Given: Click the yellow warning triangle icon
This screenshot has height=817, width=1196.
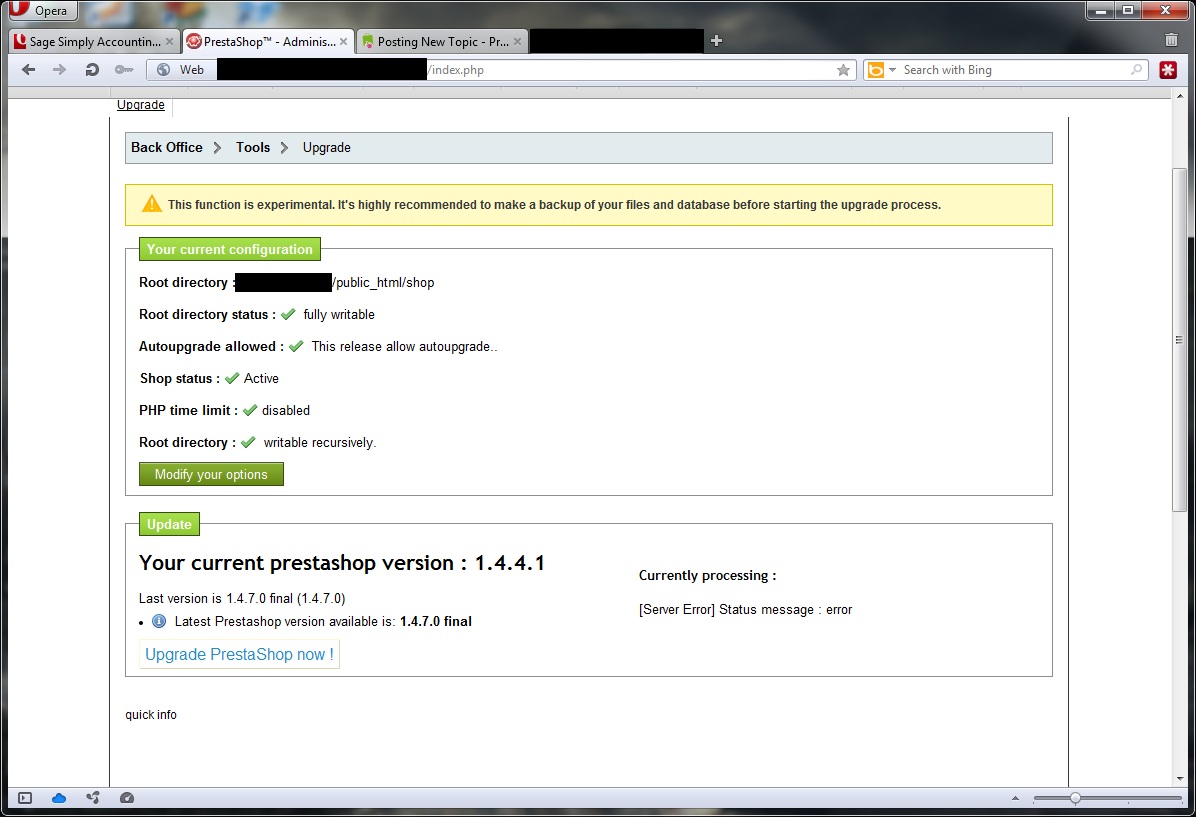Looking at the screenshot, I should (152, 204).
